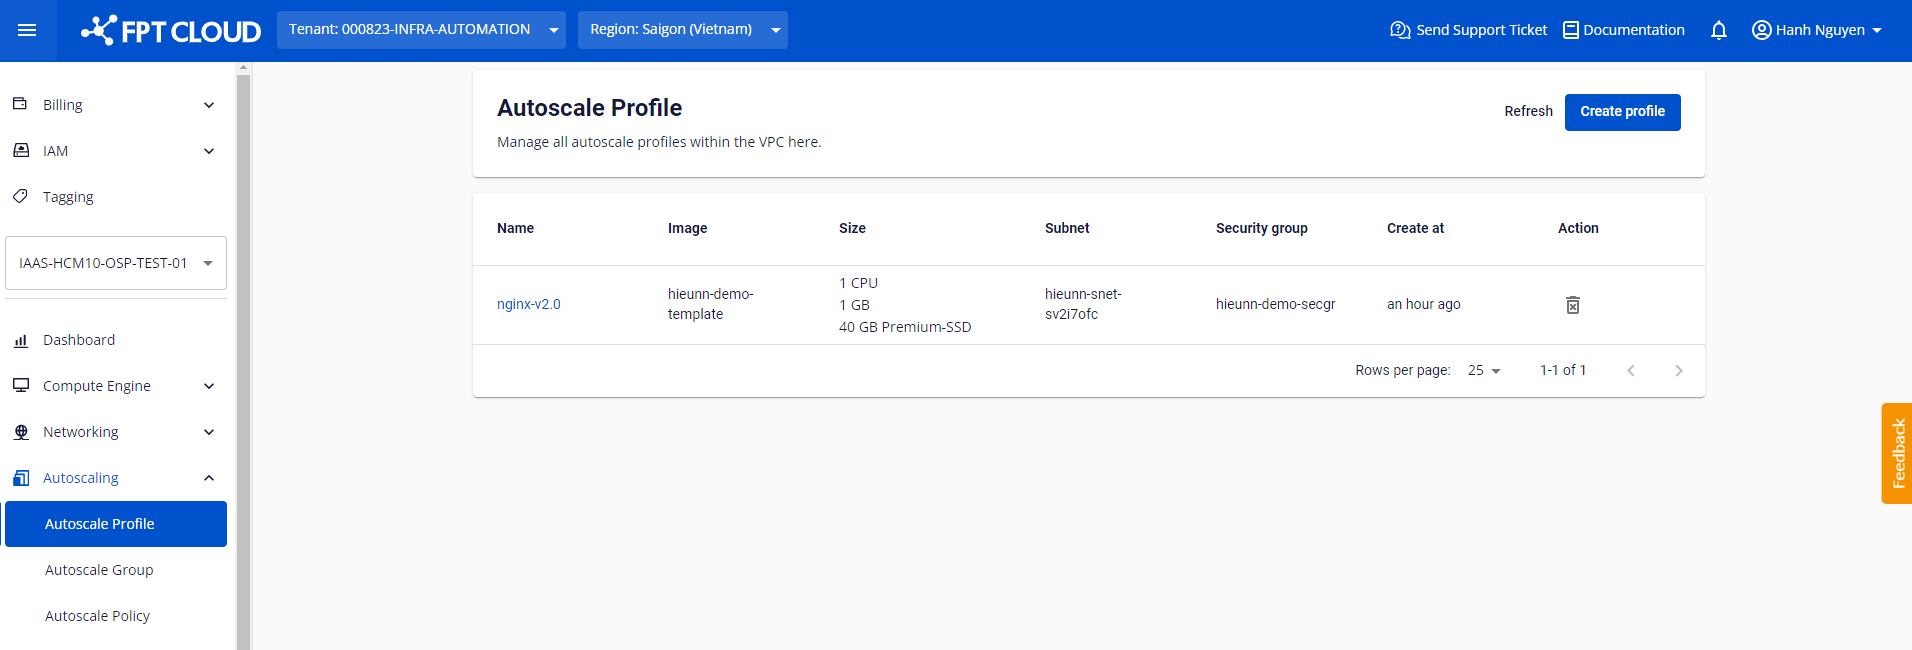Change the rows per page value

[x=1484, y=371]
